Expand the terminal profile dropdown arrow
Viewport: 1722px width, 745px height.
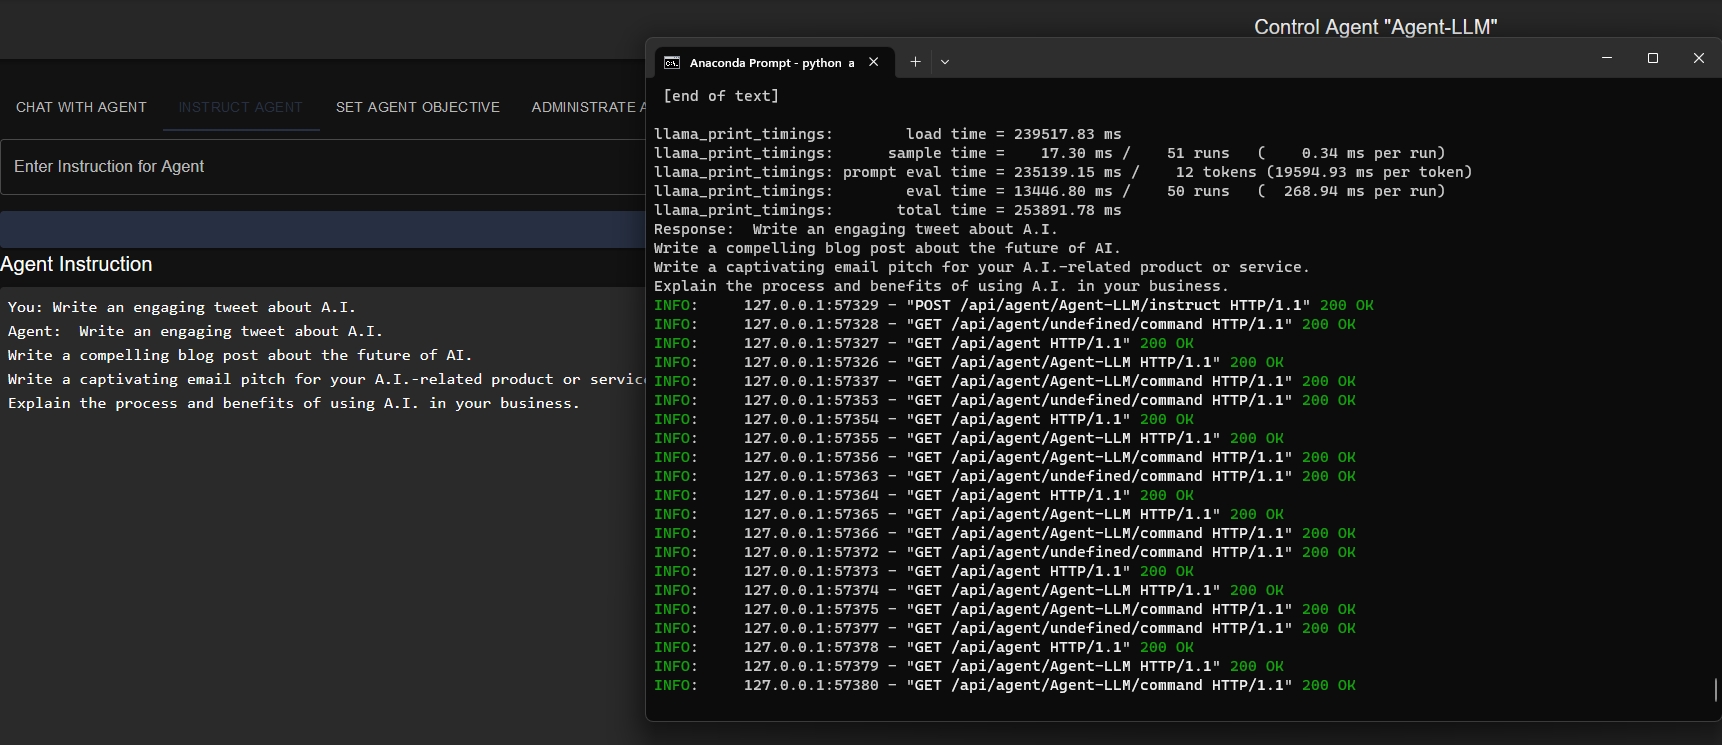pyautogui.click(x=945, y=62)
